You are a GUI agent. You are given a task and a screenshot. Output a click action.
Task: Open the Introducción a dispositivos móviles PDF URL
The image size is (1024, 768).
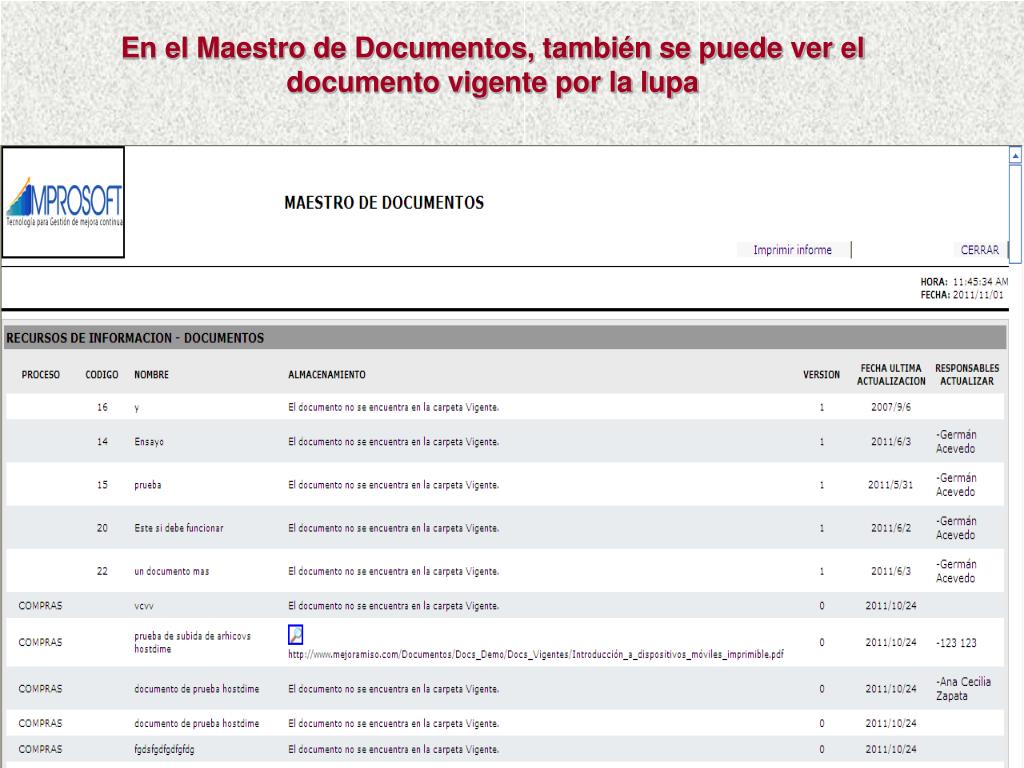pos(536,654)
